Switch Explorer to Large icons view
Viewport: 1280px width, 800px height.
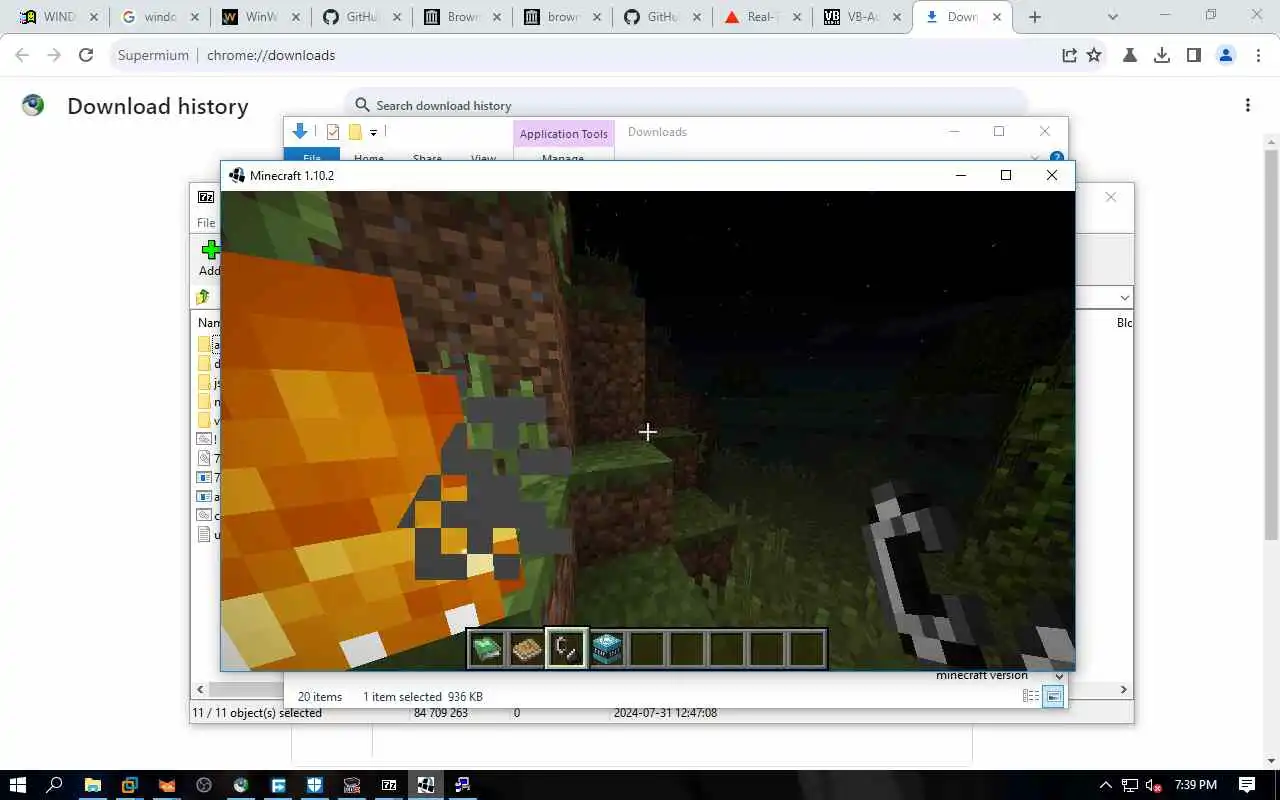pos(1053,696)
